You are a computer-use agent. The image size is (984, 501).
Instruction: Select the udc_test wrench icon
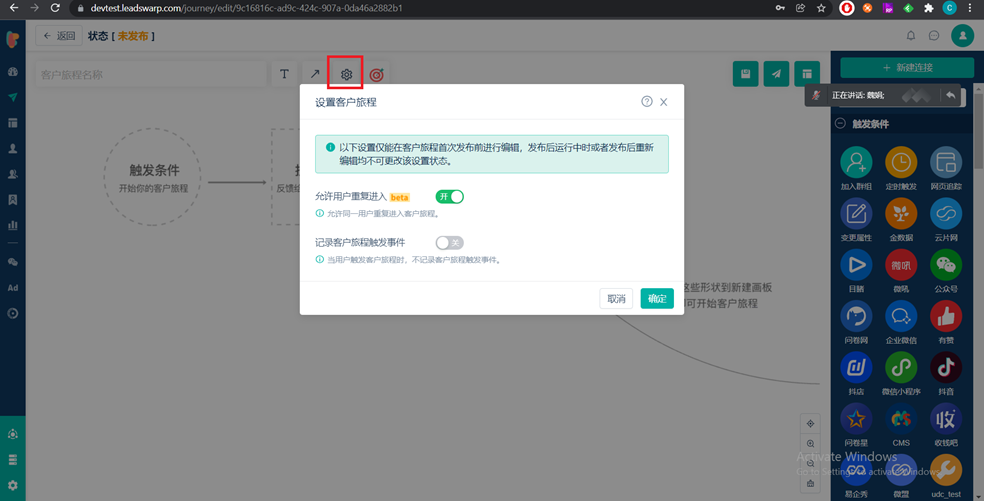point(946,470)
